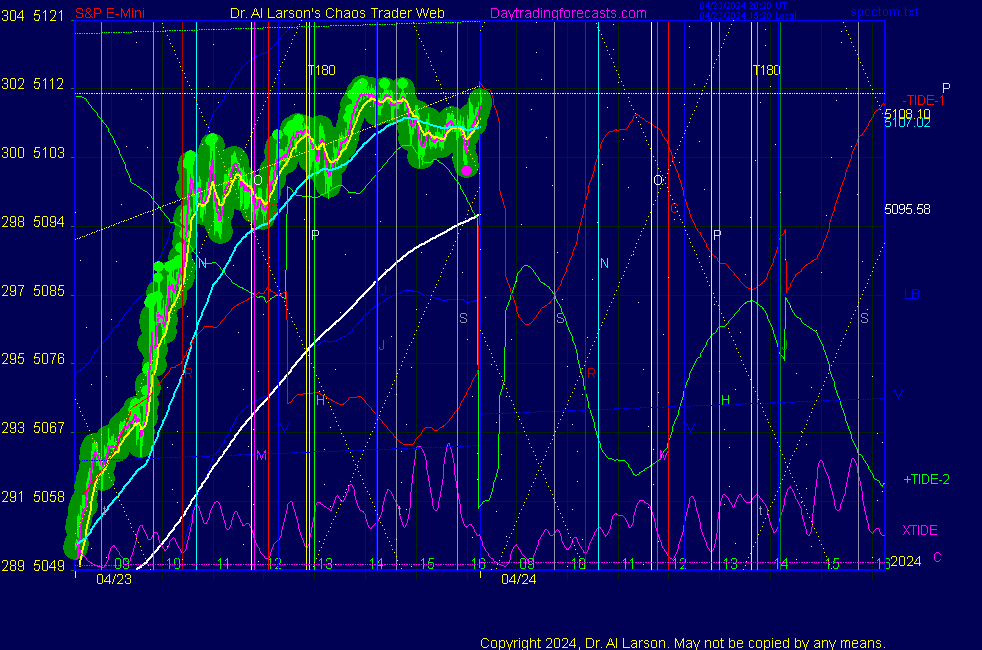The width and height of the screenshot is (982, 650).
Task: Click the 5058 price axis label
Action: 49,497
